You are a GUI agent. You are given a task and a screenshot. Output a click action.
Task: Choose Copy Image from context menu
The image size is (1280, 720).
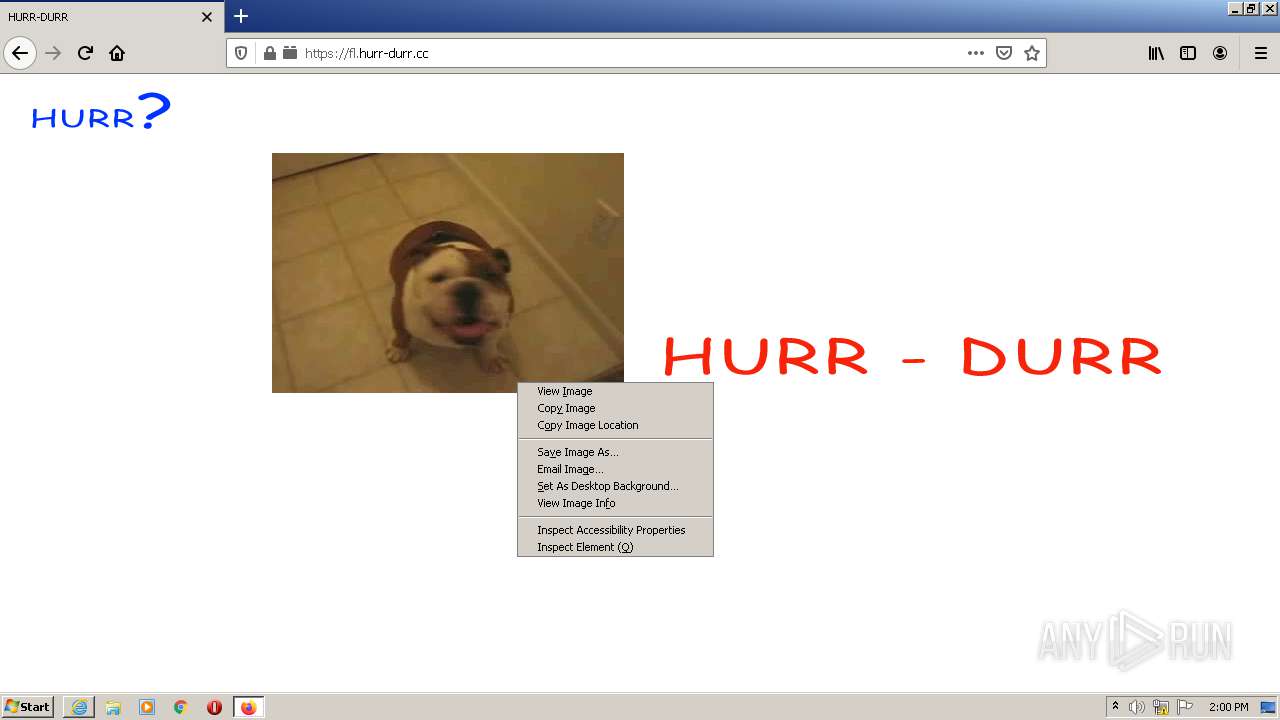point(615,408)
